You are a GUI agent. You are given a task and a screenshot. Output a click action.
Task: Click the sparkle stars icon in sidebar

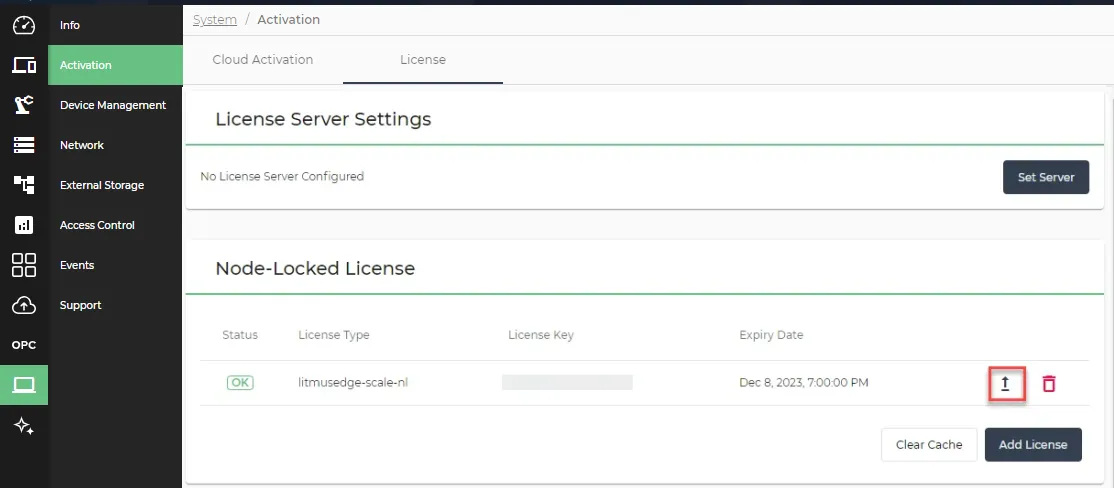point(23,425)
